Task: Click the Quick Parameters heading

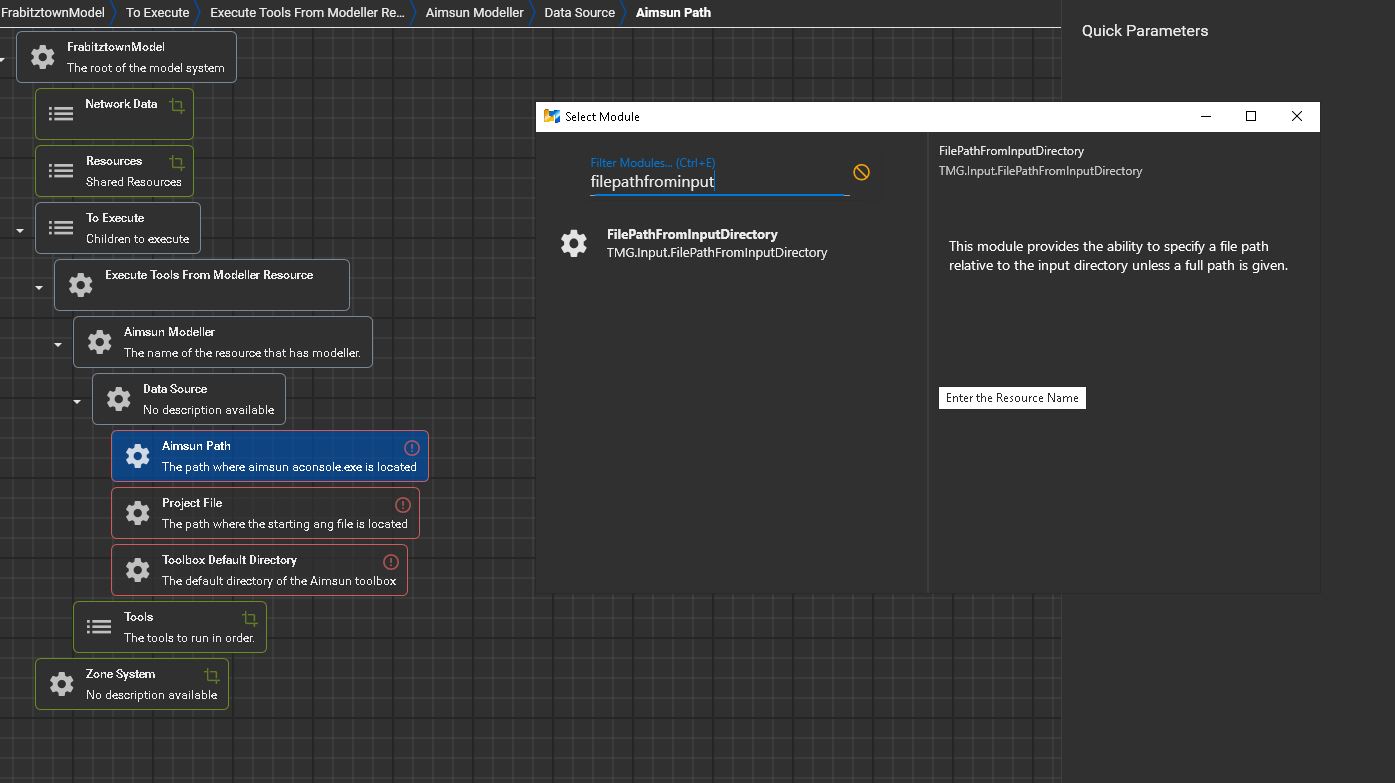Action: click(1145, 31)
